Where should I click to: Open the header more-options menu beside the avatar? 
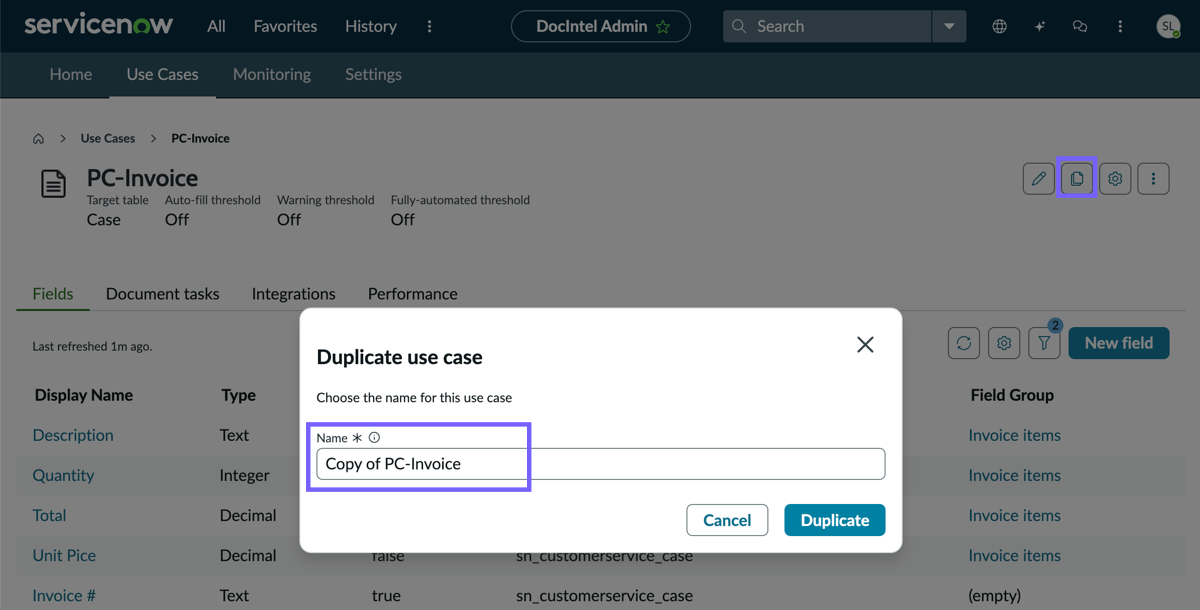click(x=1120, y=26)
